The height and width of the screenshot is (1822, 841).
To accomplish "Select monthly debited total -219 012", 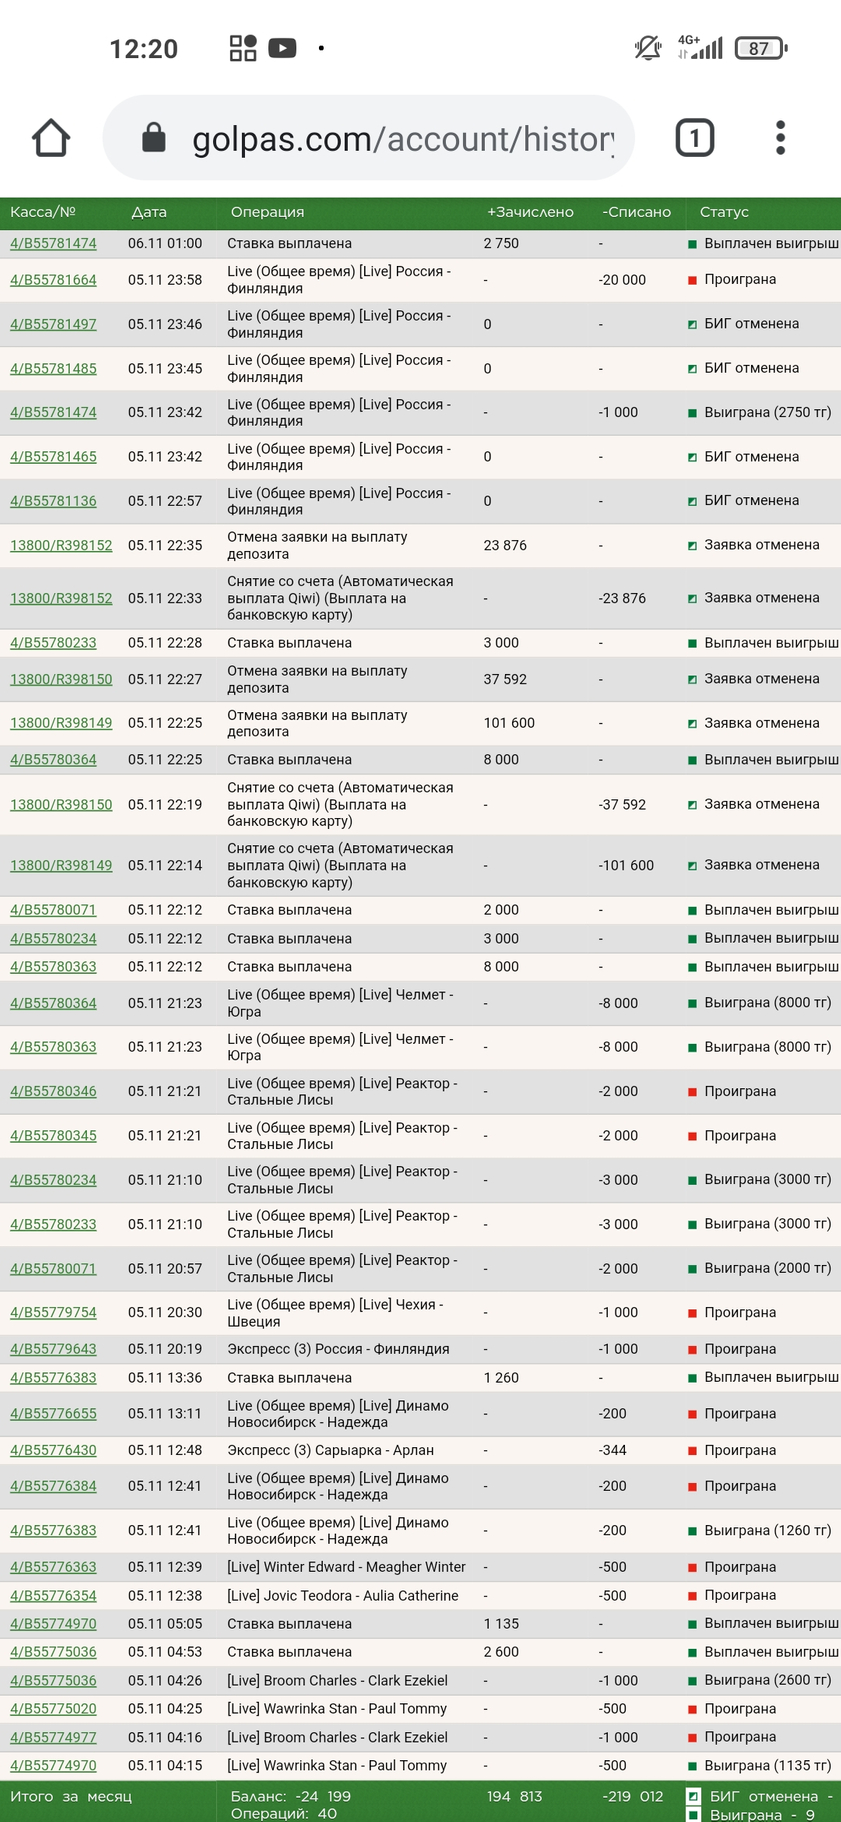I will tap(633, 1796).
